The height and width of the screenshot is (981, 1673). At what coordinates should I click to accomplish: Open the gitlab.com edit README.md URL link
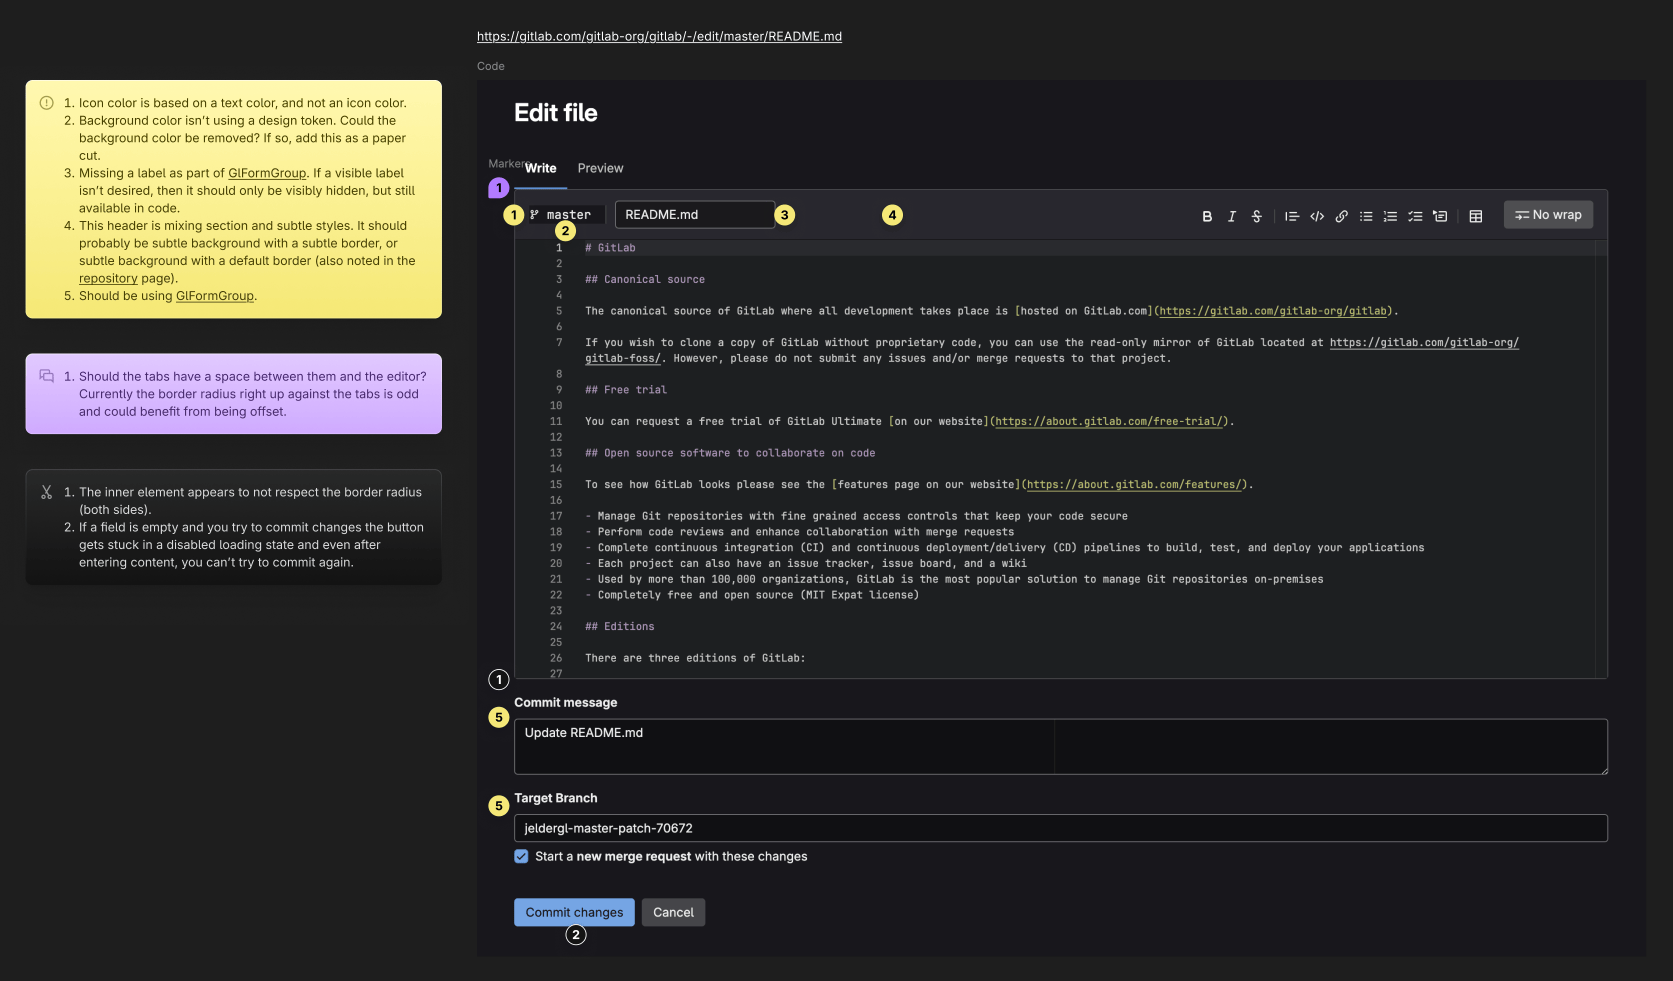coord(659,36)
